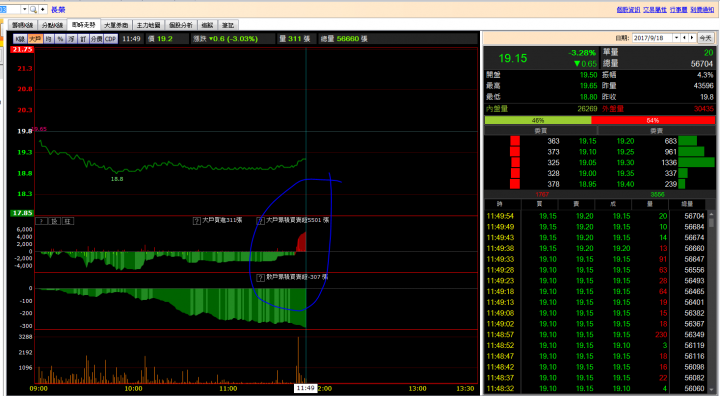The height and width of the screenshot is (396, 720).
Task: Click the 11:49:54 tick row
Action: click(596, 216)
